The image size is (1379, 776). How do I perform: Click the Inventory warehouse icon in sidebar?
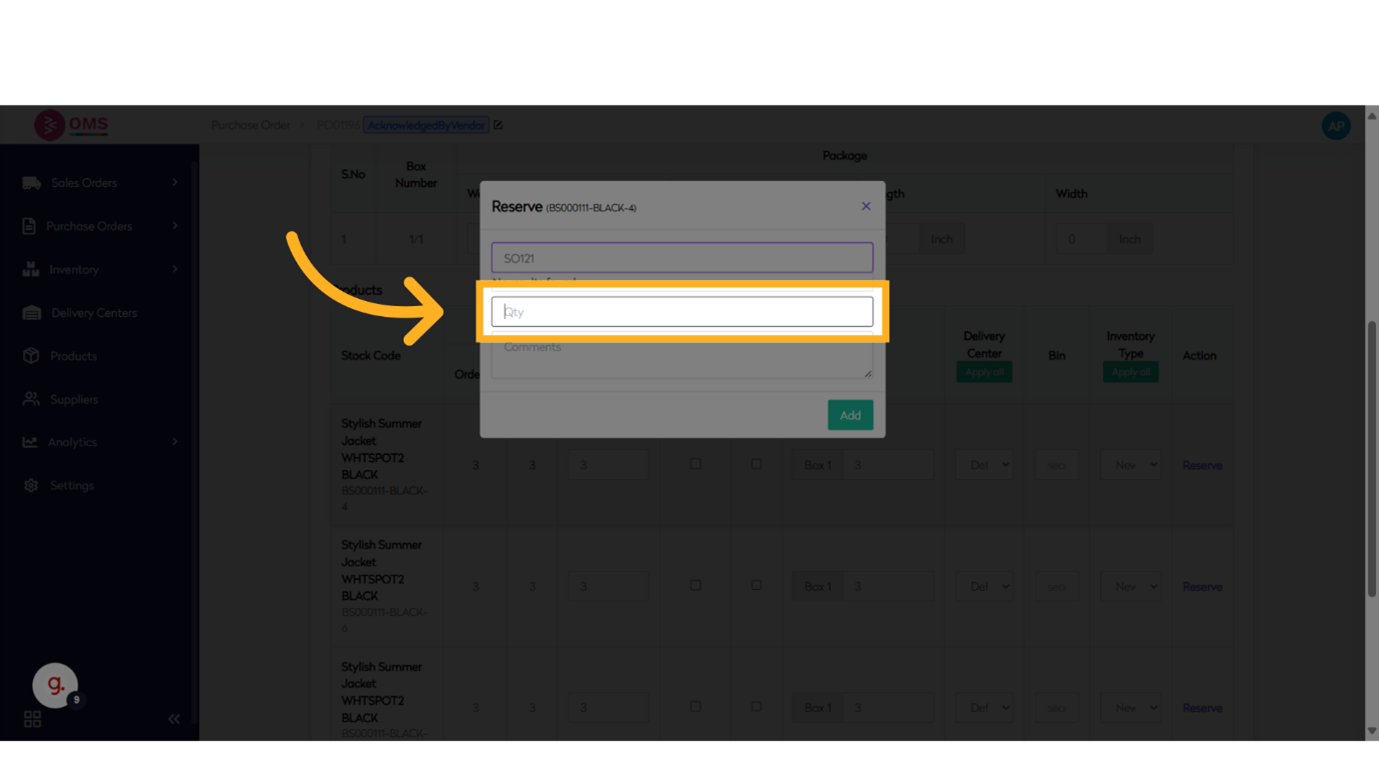tap(31, 270)
